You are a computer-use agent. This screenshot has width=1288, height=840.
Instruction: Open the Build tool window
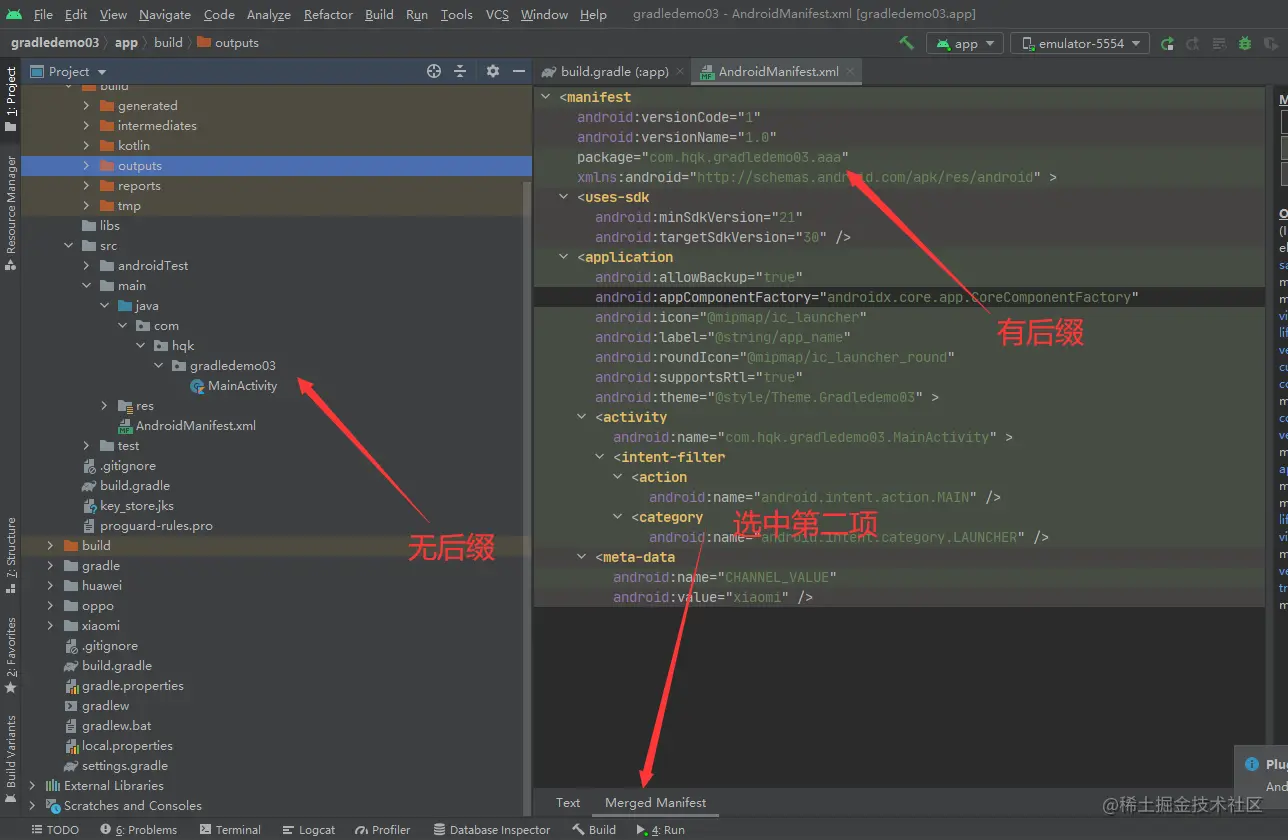(594, 830)
